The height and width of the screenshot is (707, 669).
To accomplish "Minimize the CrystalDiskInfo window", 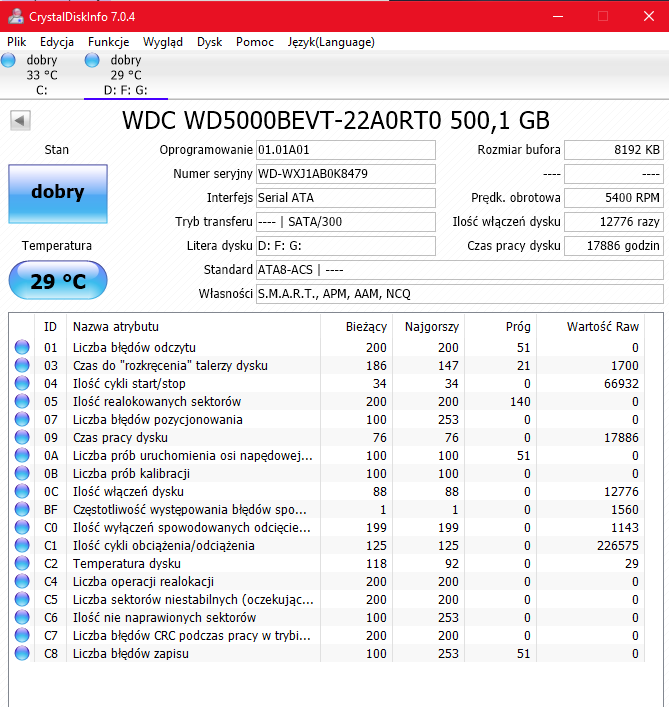I will (558, 17).
